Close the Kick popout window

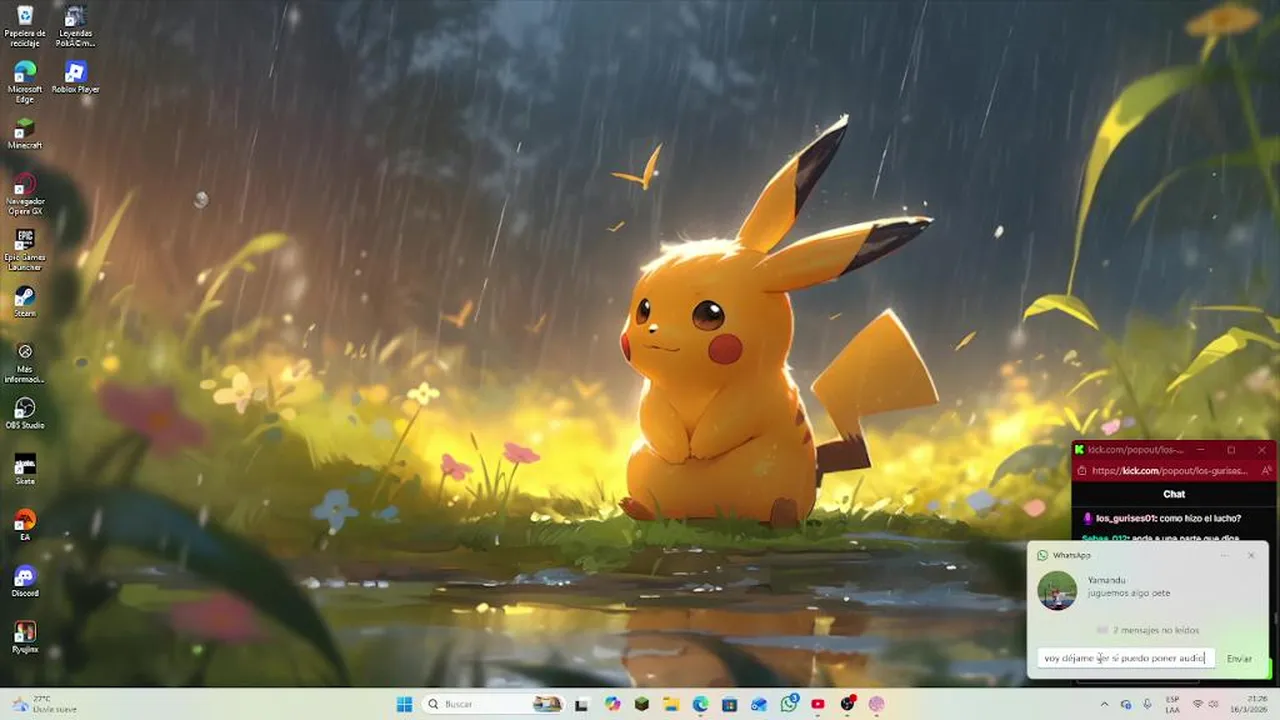tap(1262, 450)
